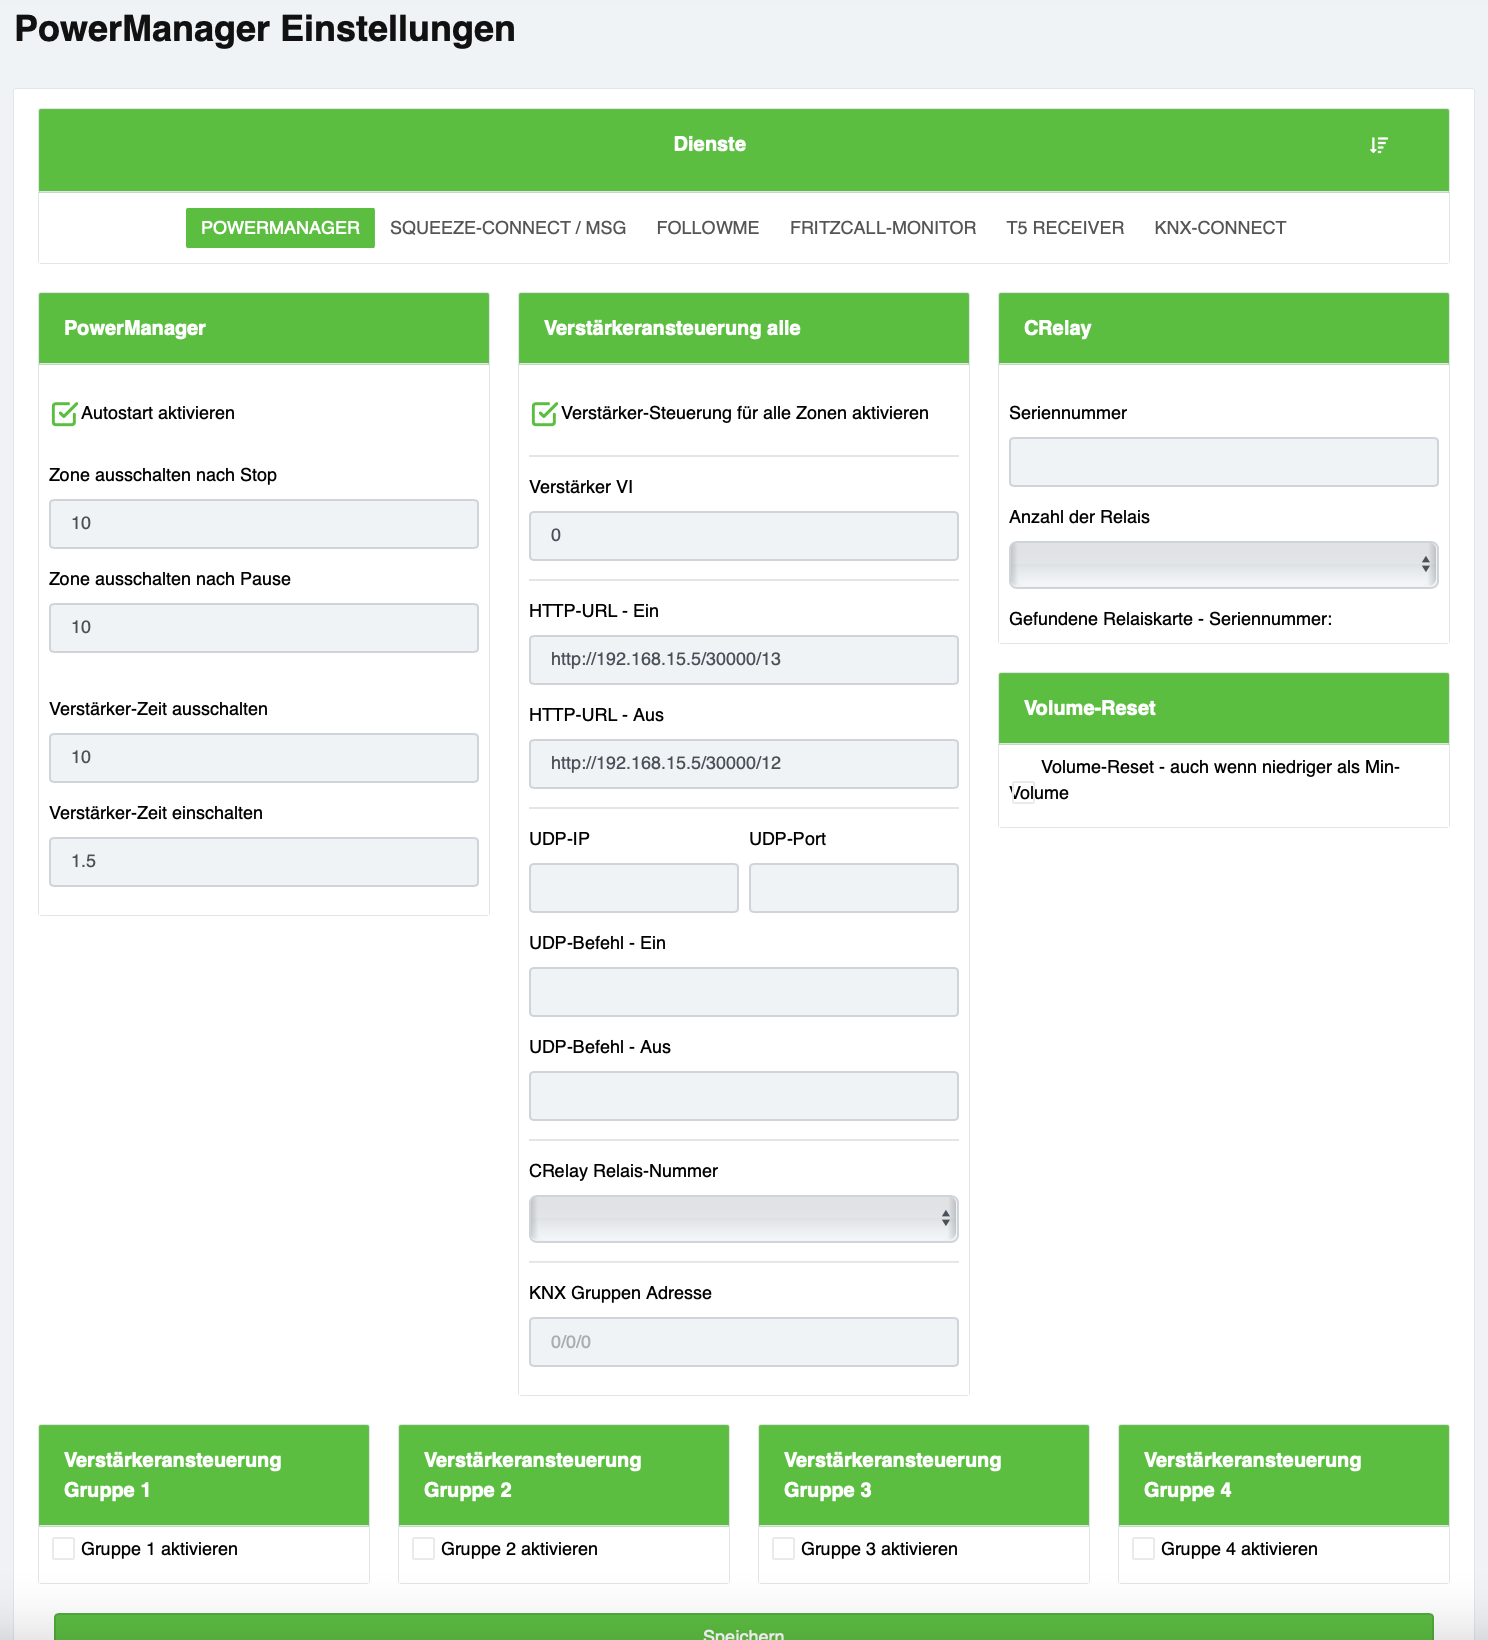Click the 'KNX Gruppen Adresse' label
Image resolution: width=1488 pixels, height=1640 pixels.
(620, 1293)
